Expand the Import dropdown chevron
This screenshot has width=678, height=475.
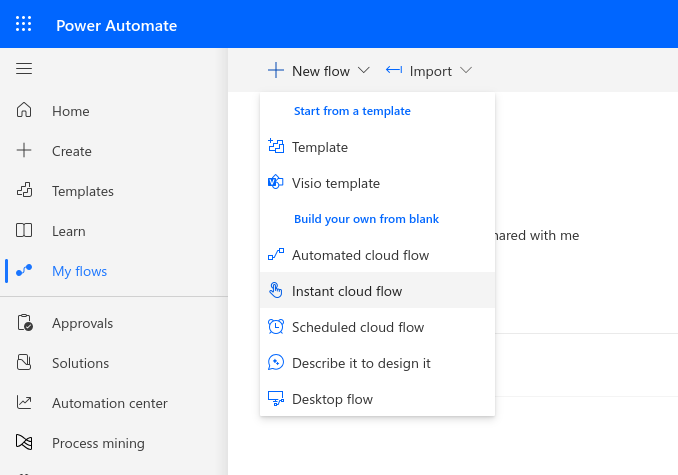466,70
